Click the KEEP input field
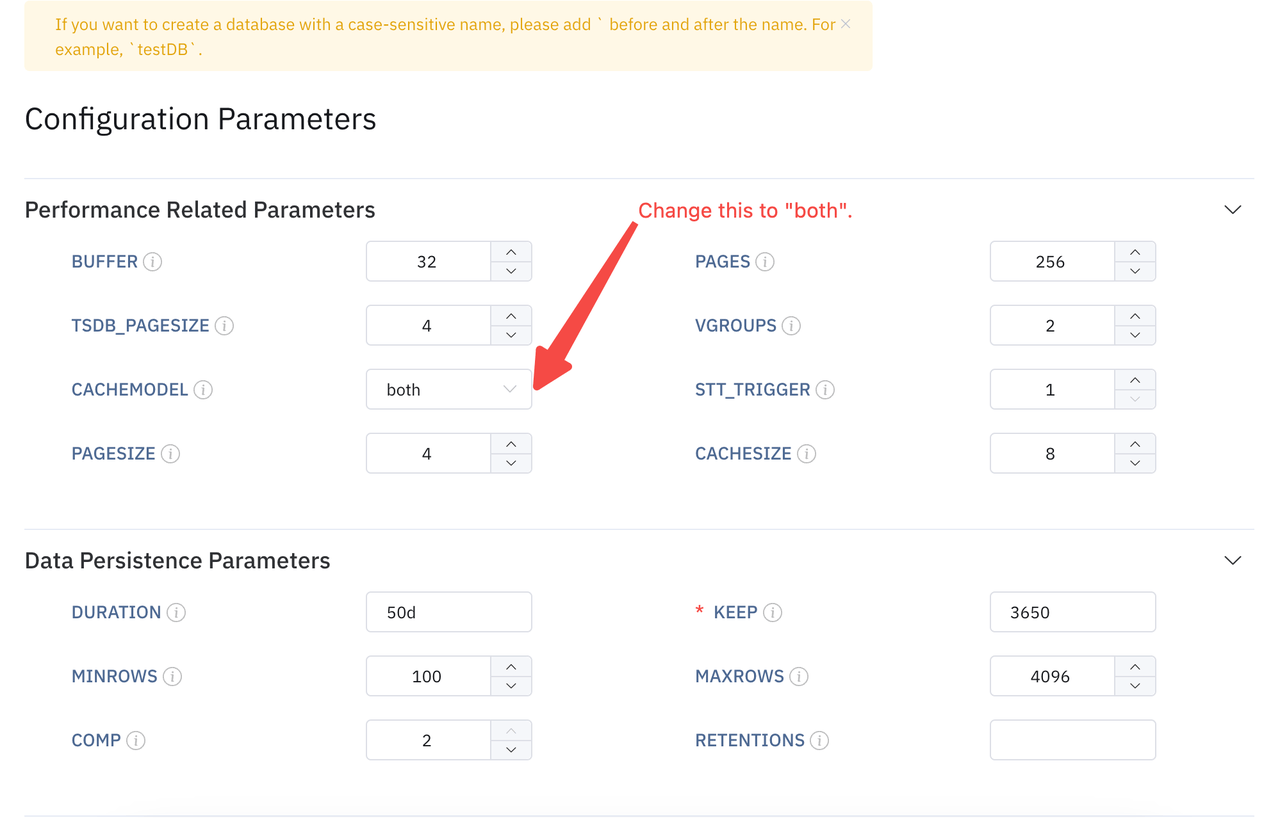Viewport: 1280px width, 818px height. pos(1072,613)
